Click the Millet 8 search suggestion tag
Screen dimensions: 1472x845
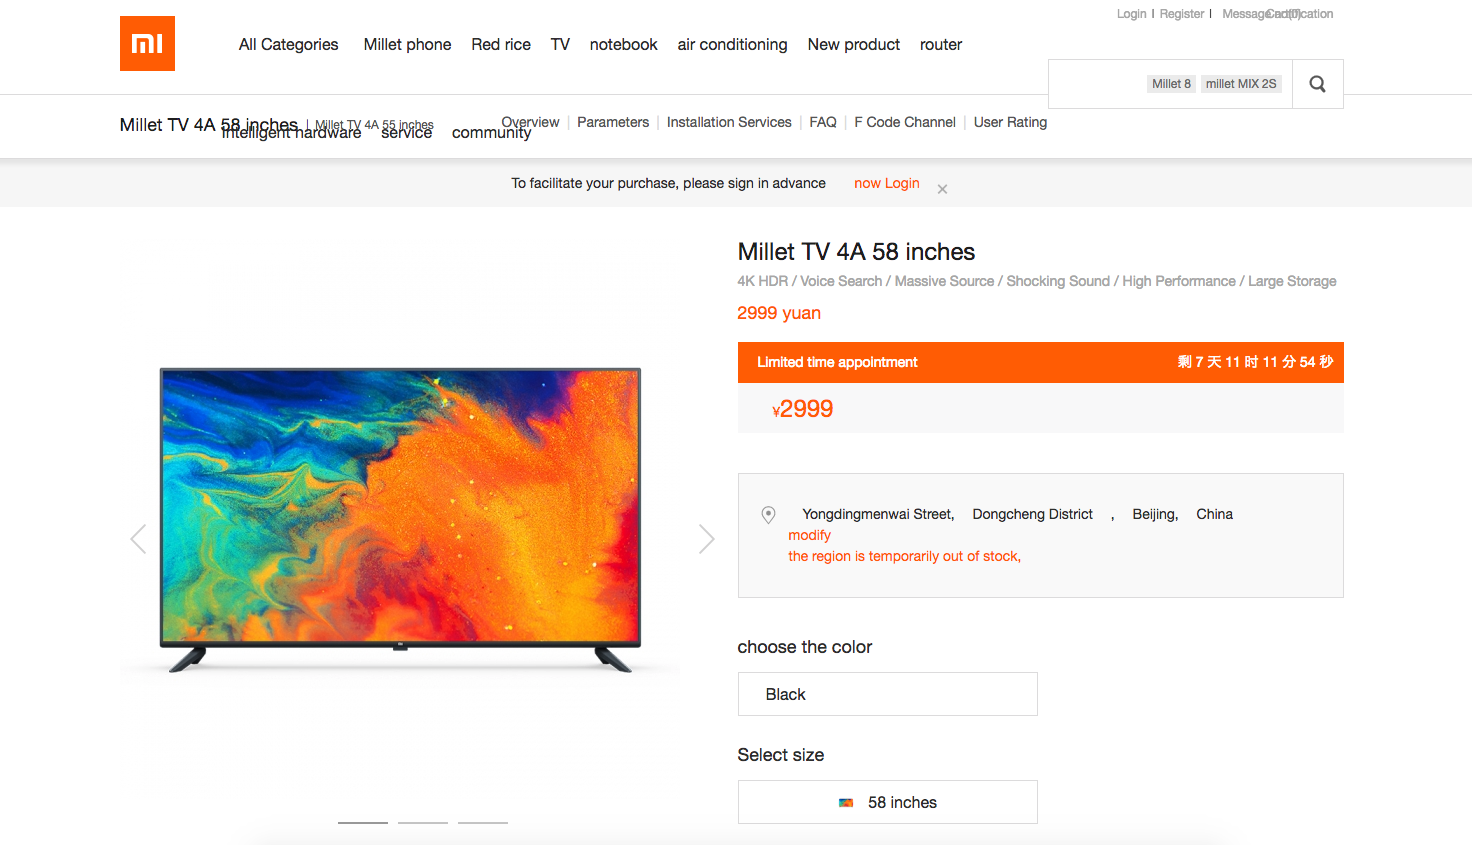click(1171, 84)
